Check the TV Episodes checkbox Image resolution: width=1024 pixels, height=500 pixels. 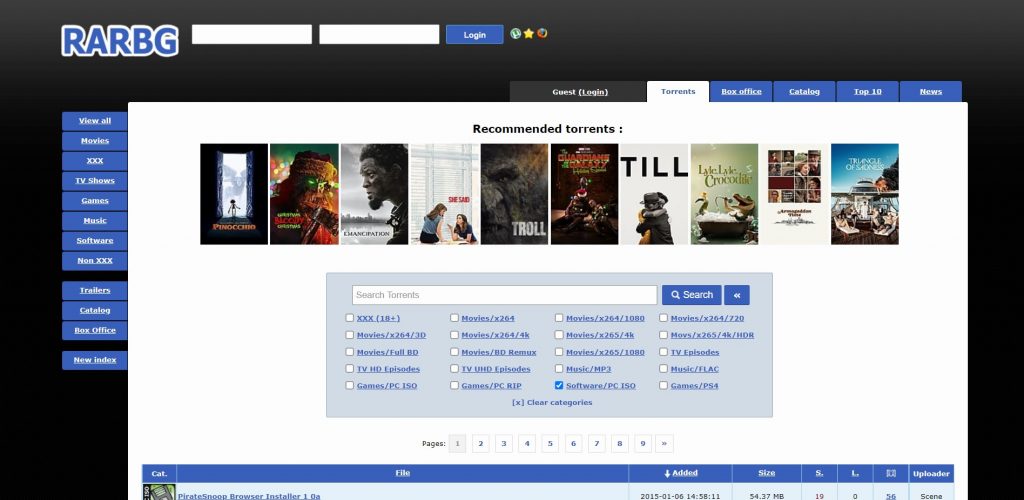click(x=664, y=352)
